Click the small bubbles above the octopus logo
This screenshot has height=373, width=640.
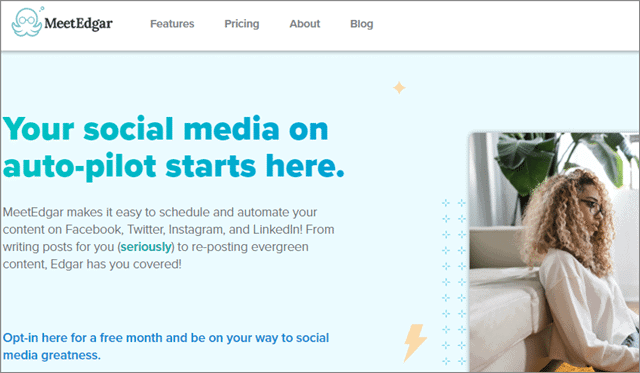[41, 9]
